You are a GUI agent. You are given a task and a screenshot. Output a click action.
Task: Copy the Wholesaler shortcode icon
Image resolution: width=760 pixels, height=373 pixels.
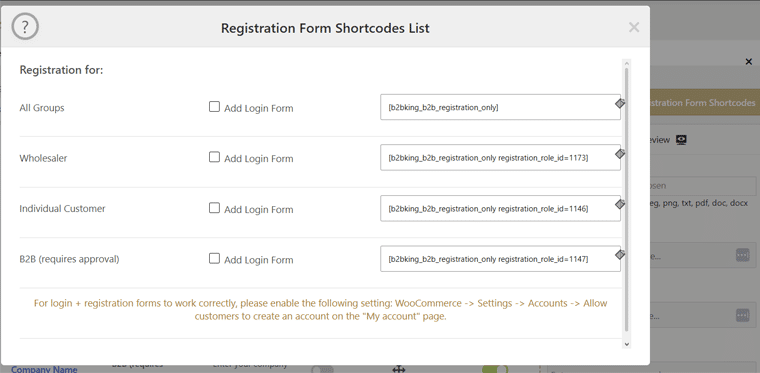619,154
